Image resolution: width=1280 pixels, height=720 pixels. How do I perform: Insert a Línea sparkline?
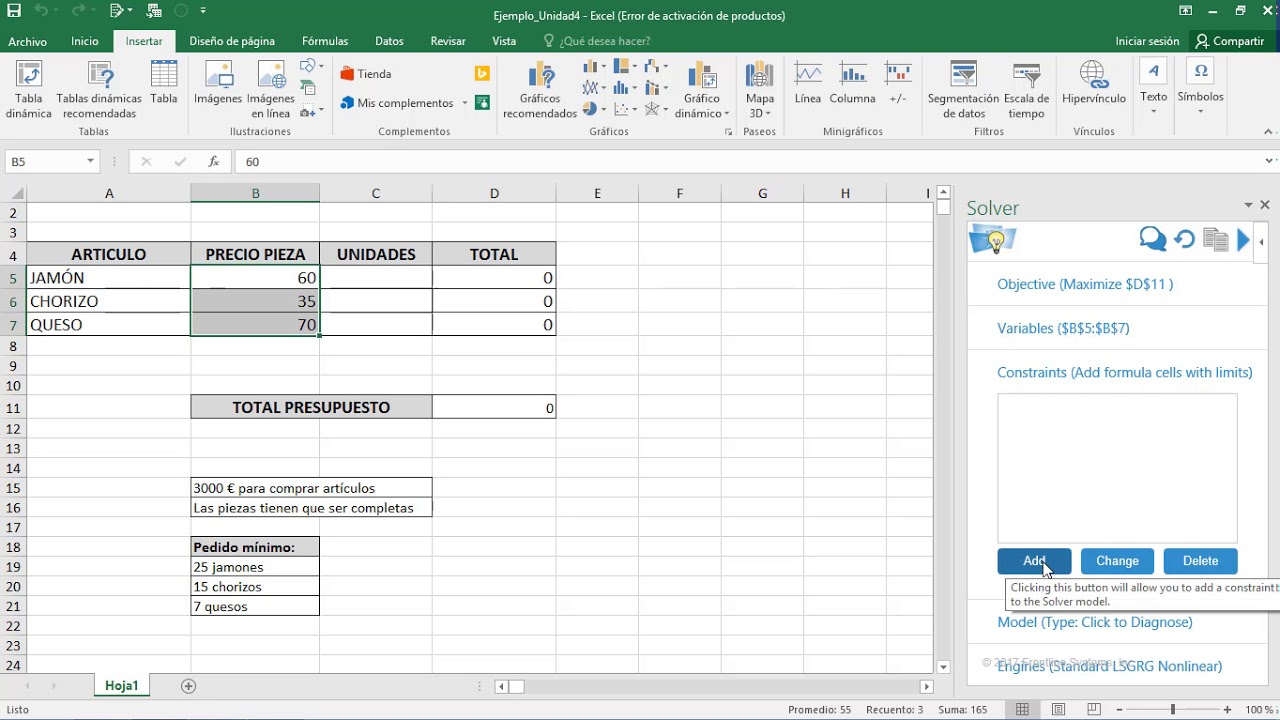coord(808,83)
